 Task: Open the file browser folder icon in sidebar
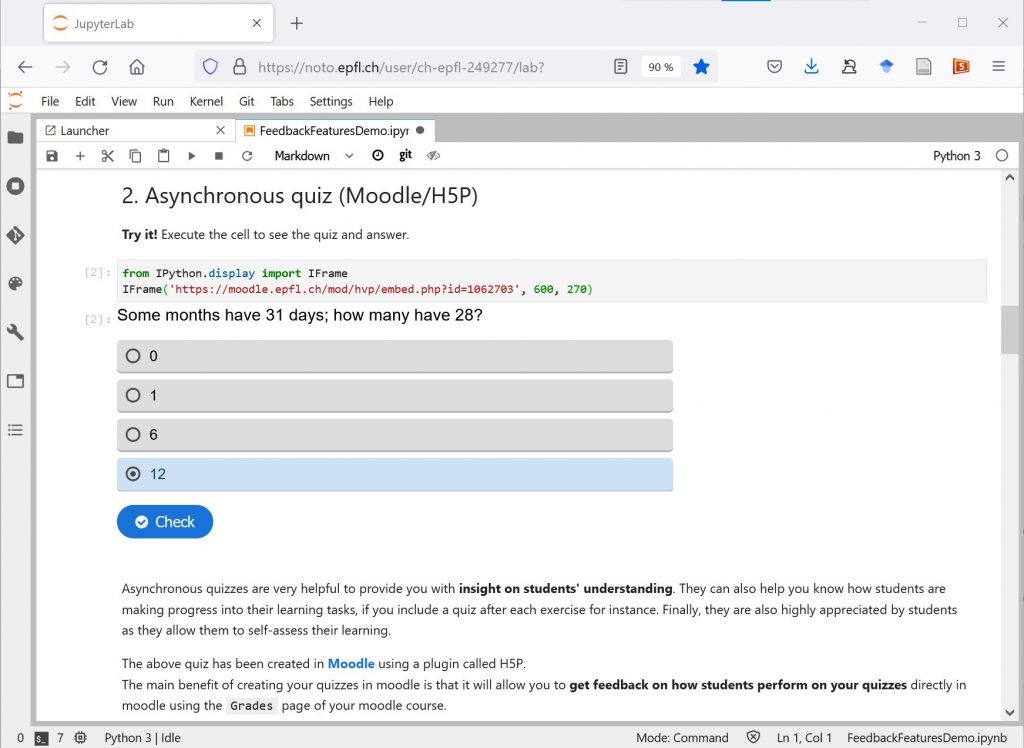15,138
